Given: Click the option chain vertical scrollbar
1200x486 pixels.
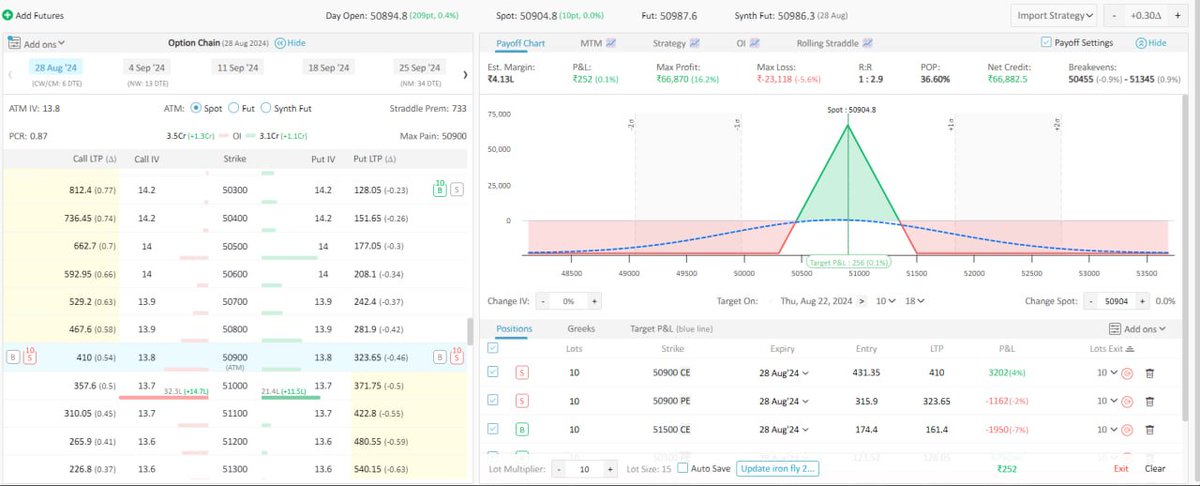Looking at the screenshot, I should click(x=471, y=331).
